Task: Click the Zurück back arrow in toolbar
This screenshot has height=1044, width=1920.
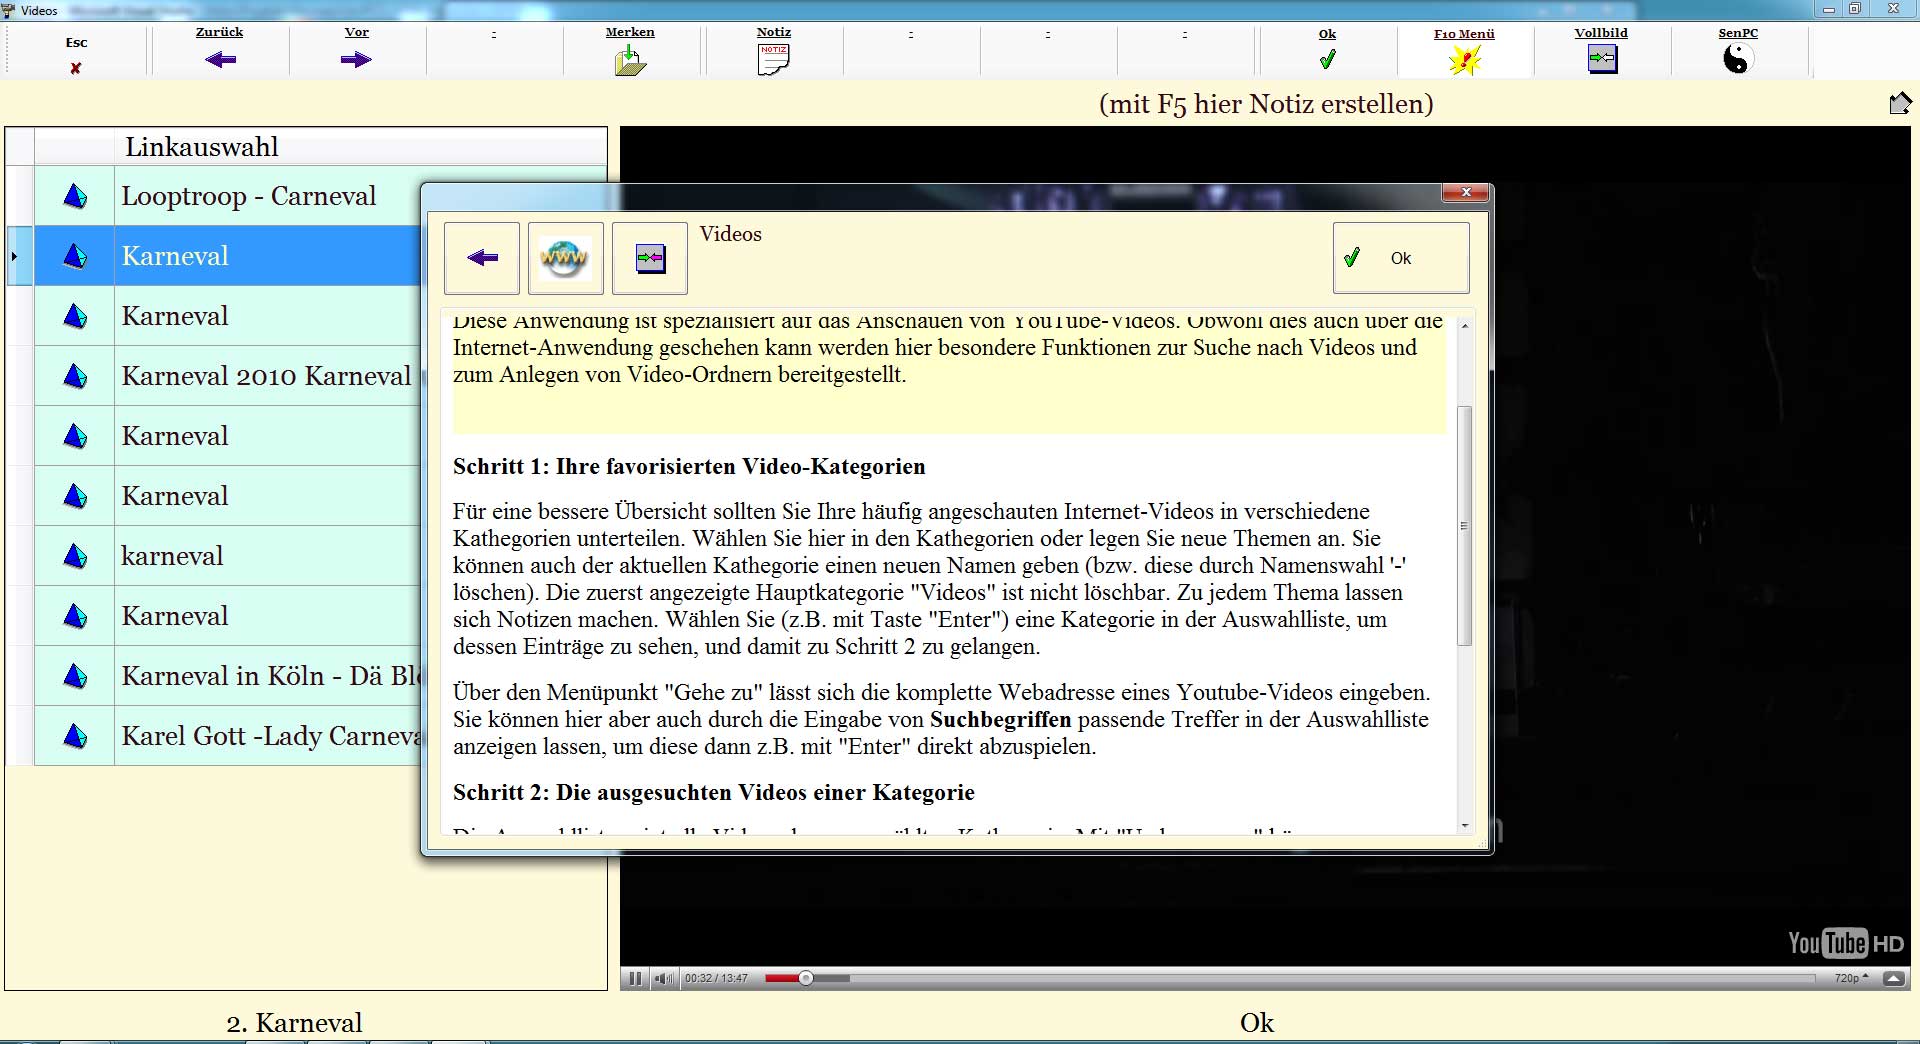Action: pyautogui.click(x=220, y=59)
